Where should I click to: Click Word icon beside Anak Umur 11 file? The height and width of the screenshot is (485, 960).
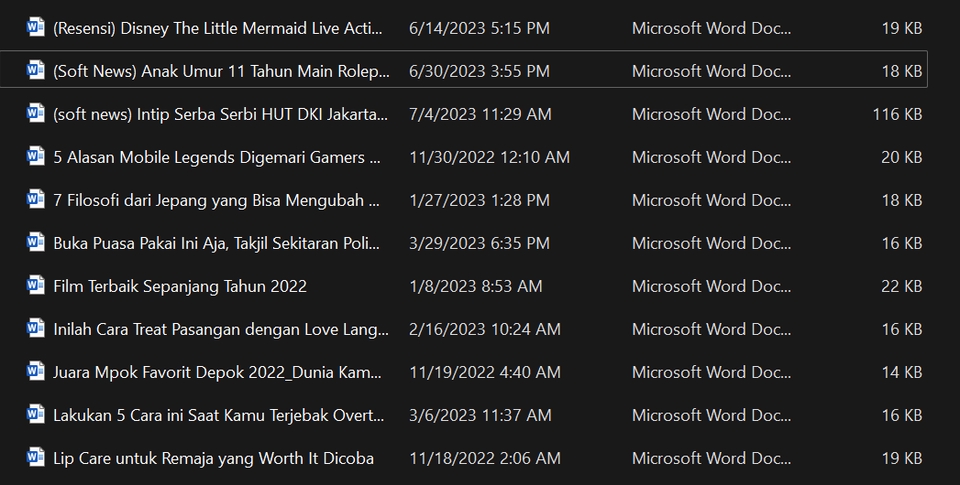point(36,70)
